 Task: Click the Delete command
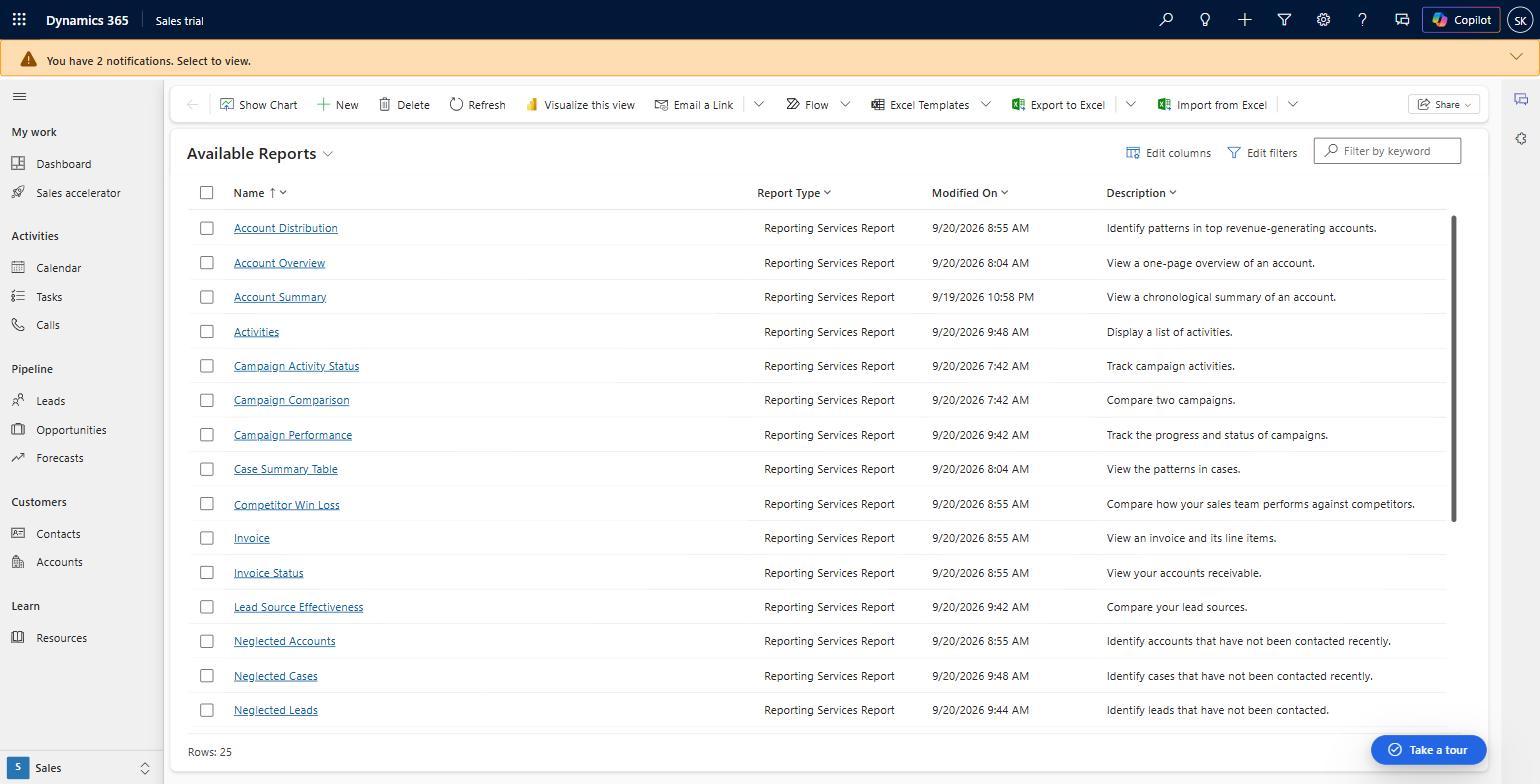click(x=404, y=105)
